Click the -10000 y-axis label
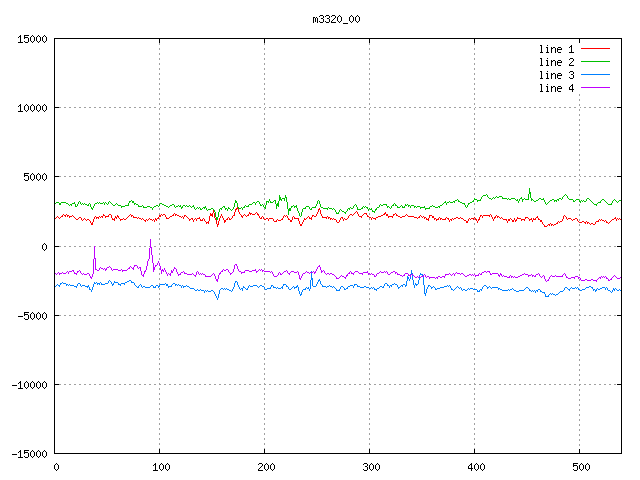The image size is (640, 480). pyautogui.click(x=29, y=385)
